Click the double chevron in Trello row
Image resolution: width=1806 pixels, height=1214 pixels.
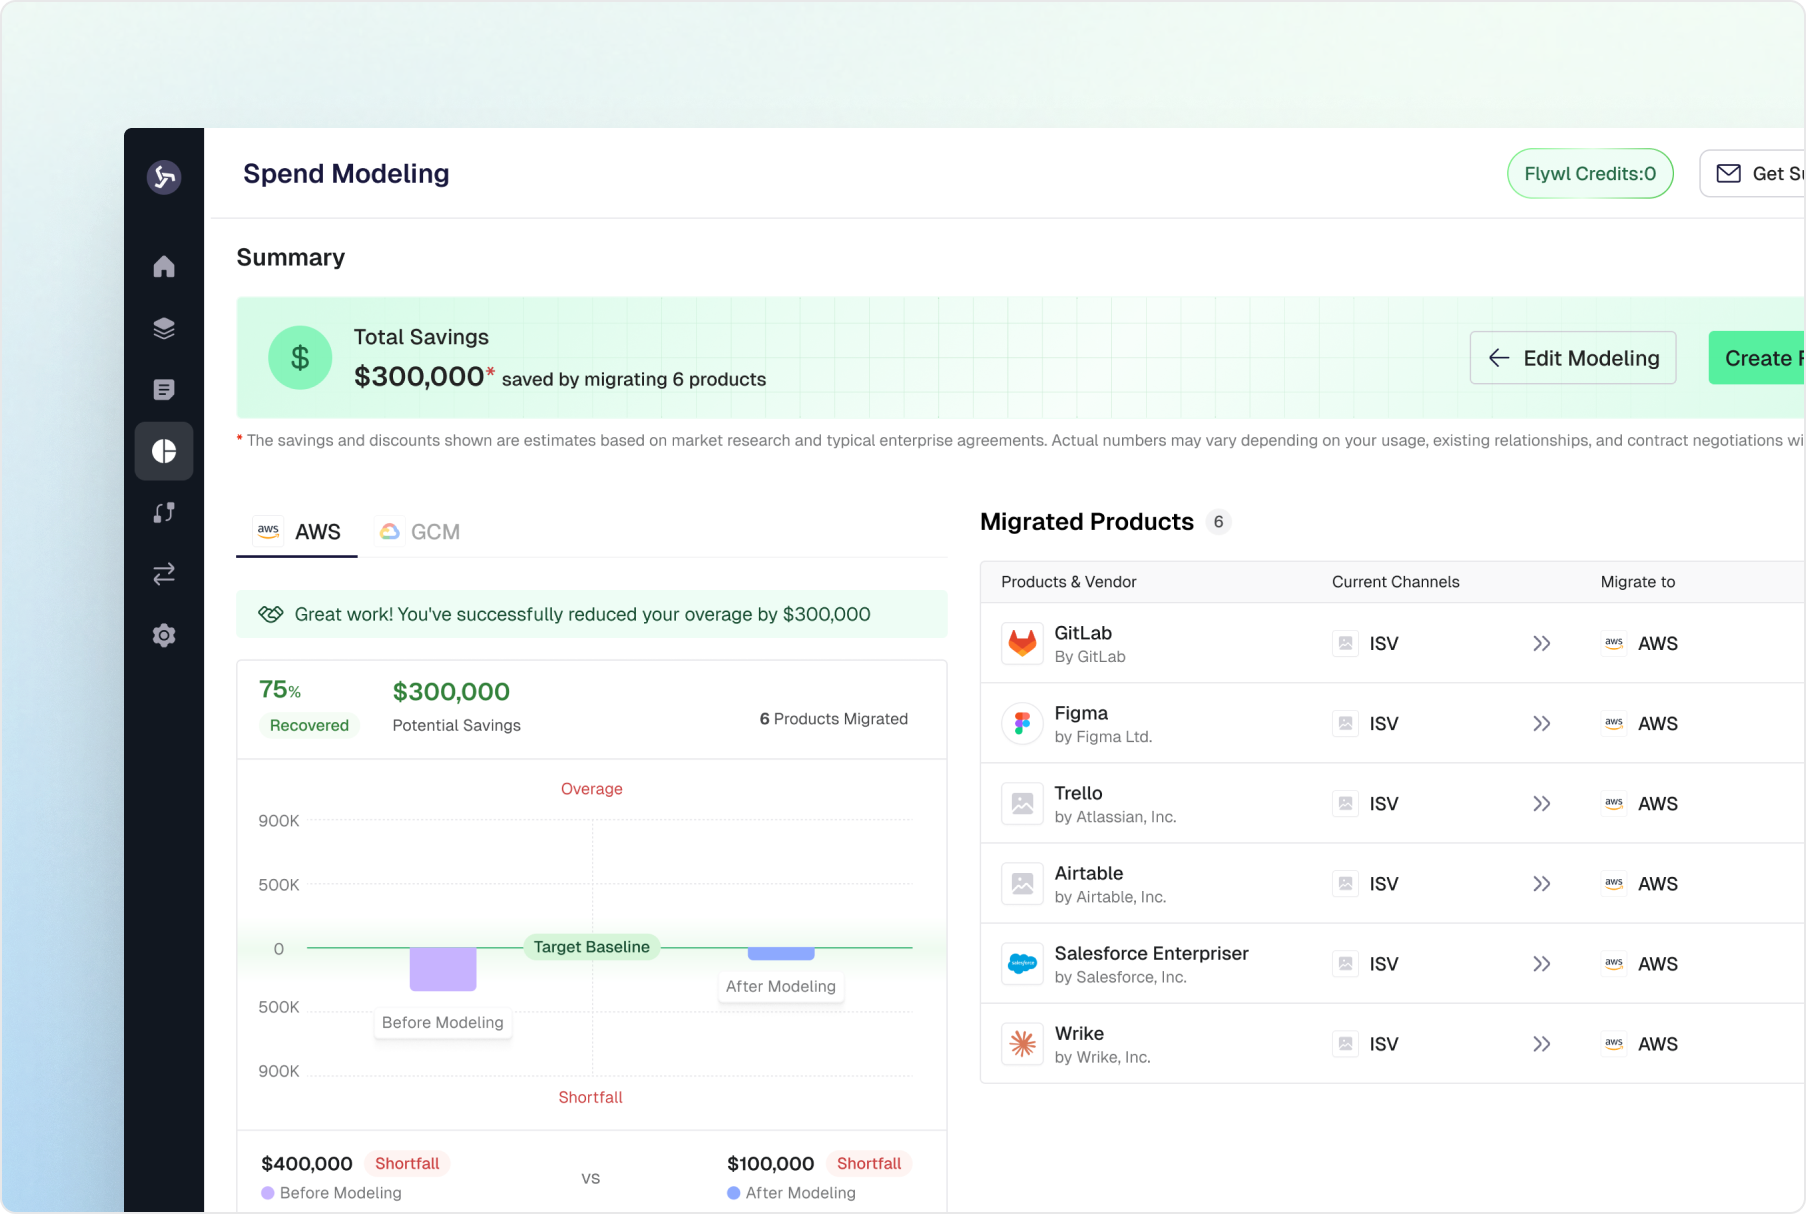coord(1542,803)
